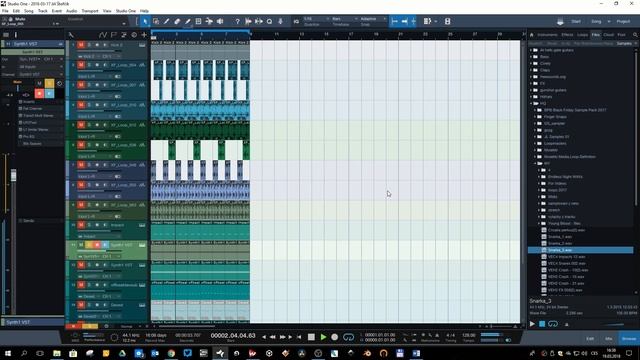The width and height of the screenshot is (640, 360).
Task: Toggle Mute on the Impact track
Action: point(81,225)
